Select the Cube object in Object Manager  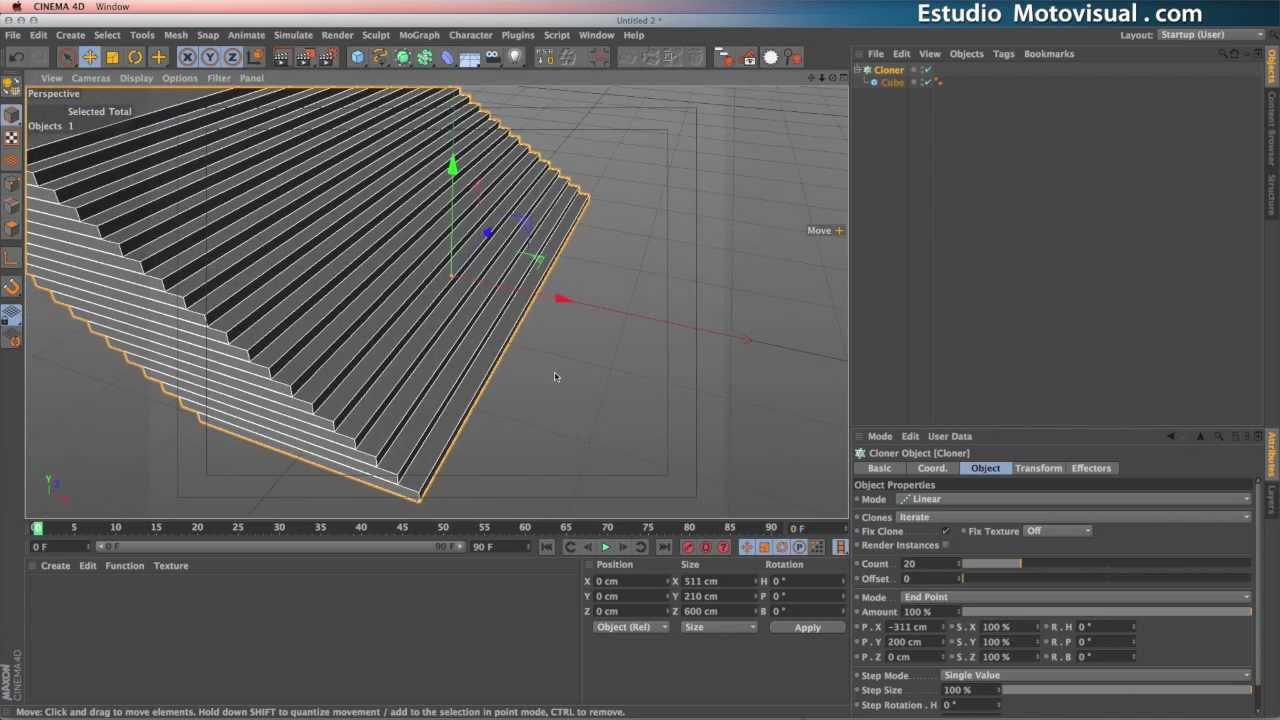click(892, 82)
